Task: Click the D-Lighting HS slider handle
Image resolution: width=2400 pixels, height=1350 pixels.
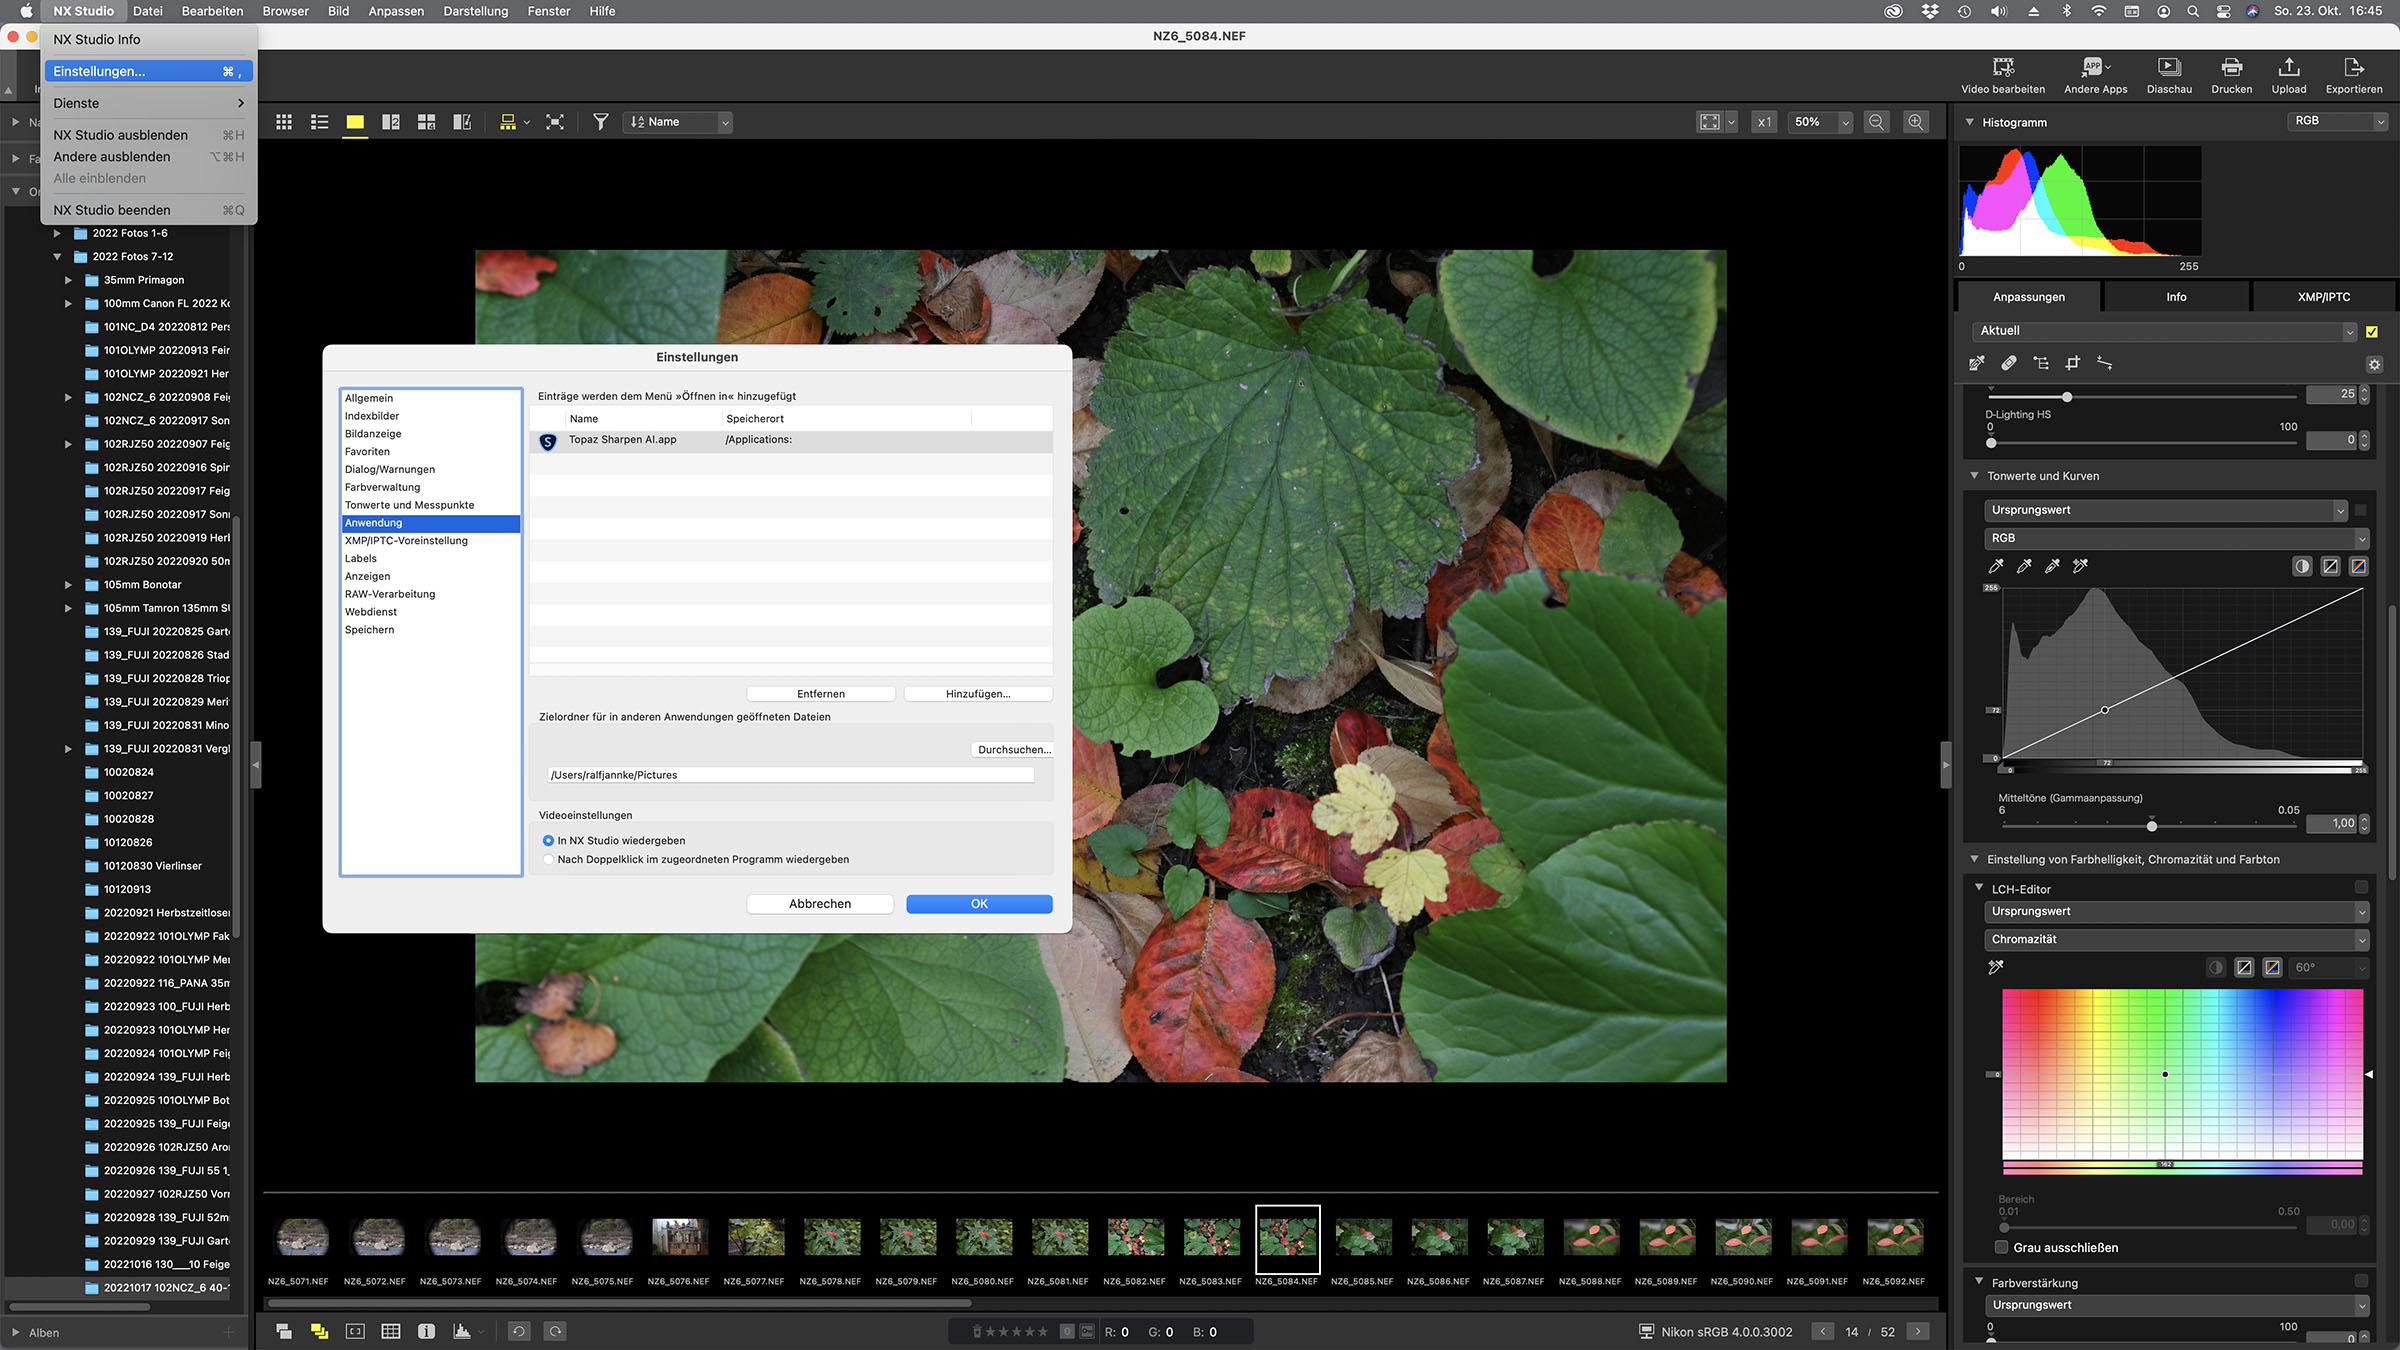Action: click(1991, 442)
